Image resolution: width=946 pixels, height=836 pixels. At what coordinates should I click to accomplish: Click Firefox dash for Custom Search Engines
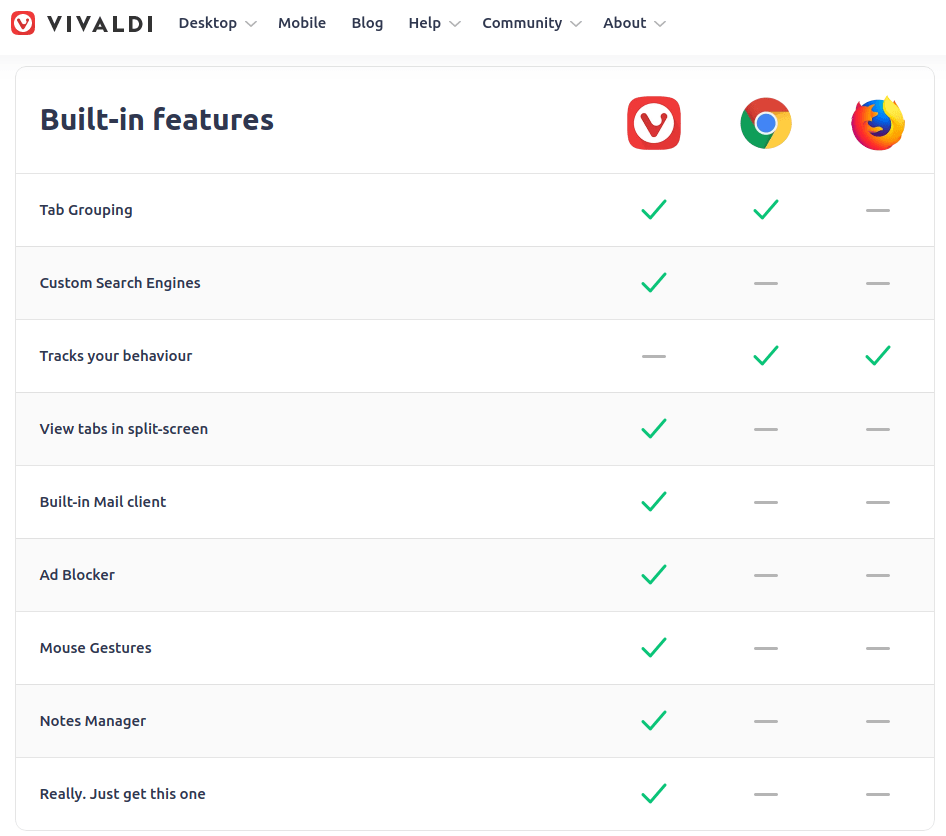pos(878,283)
